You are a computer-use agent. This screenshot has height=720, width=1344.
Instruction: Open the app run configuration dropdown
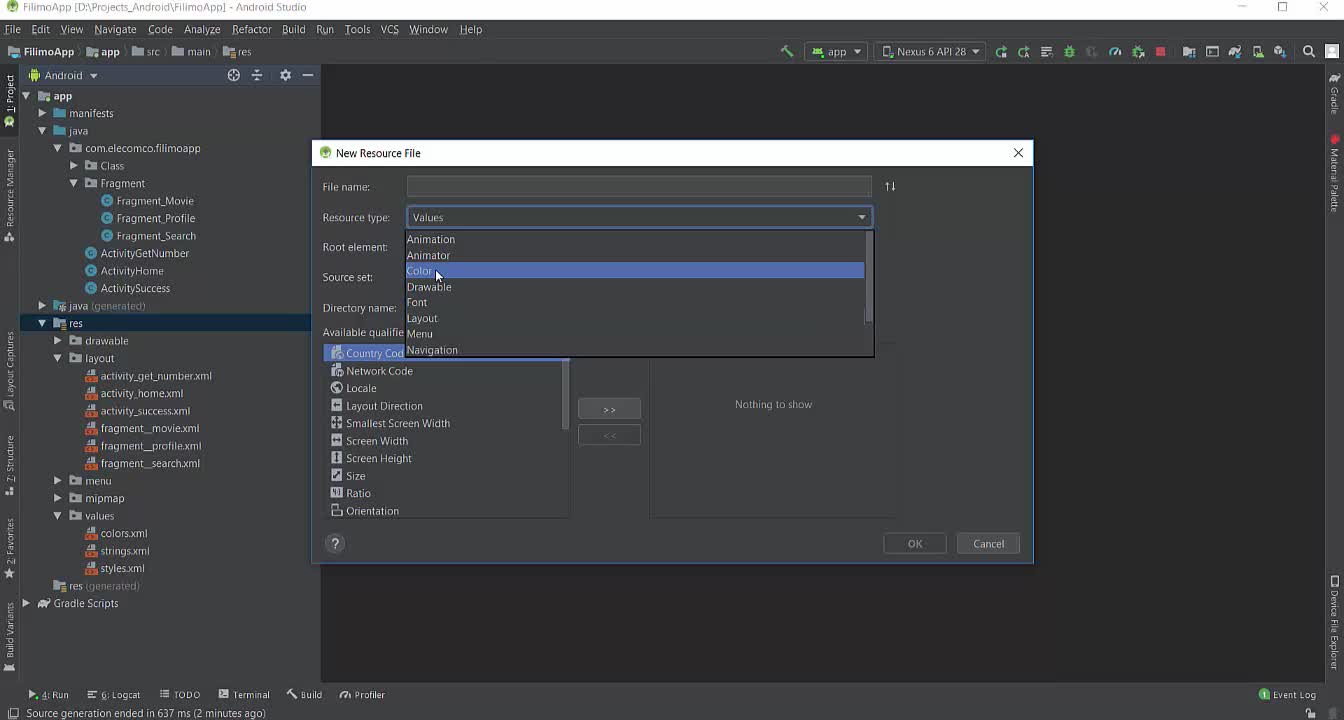tap(837, 52)
